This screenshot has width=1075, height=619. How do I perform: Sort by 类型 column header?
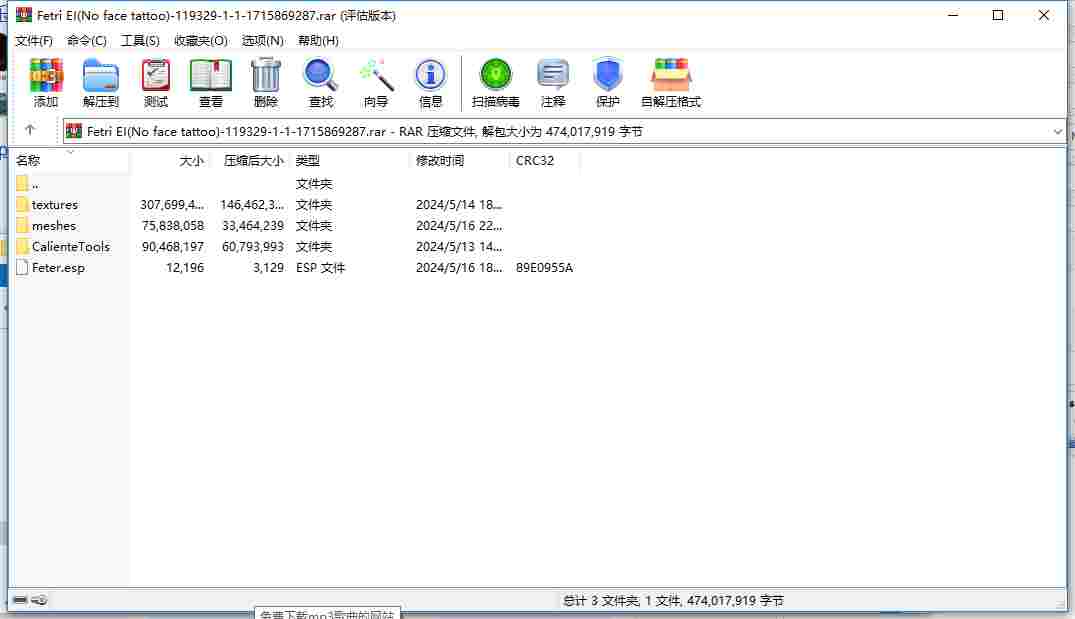(x=308, y=160)
